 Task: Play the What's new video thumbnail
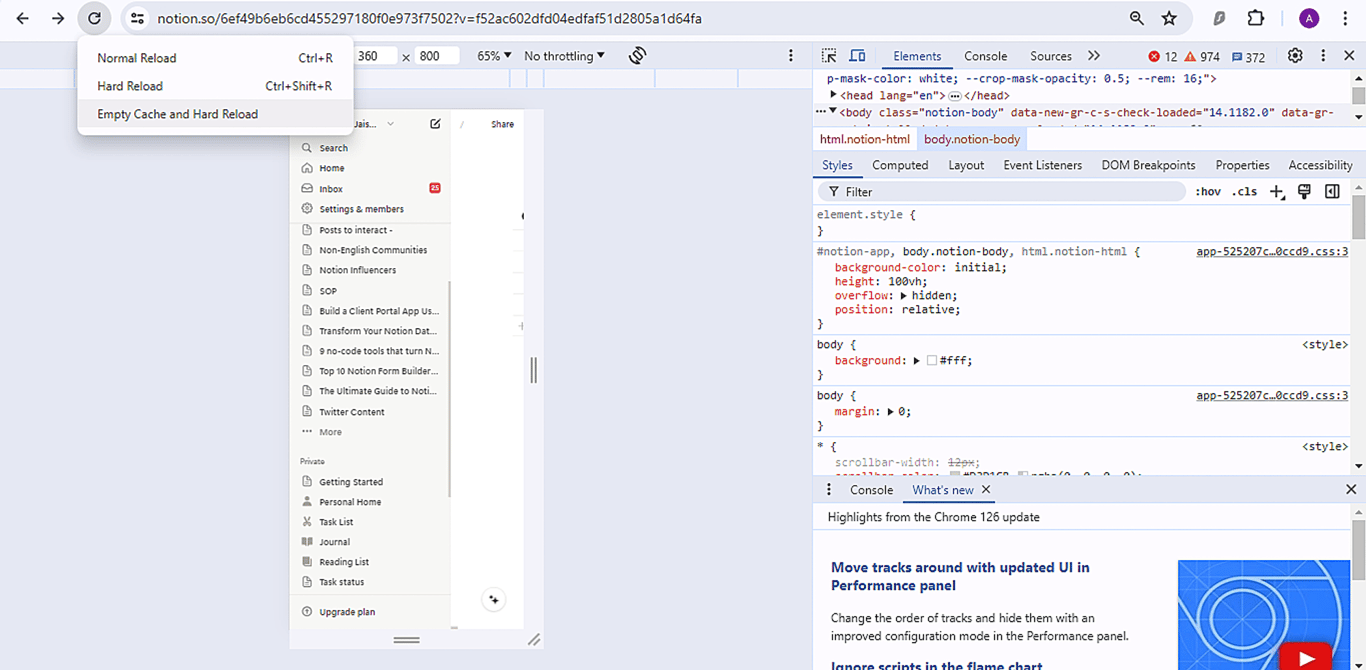1305,657
